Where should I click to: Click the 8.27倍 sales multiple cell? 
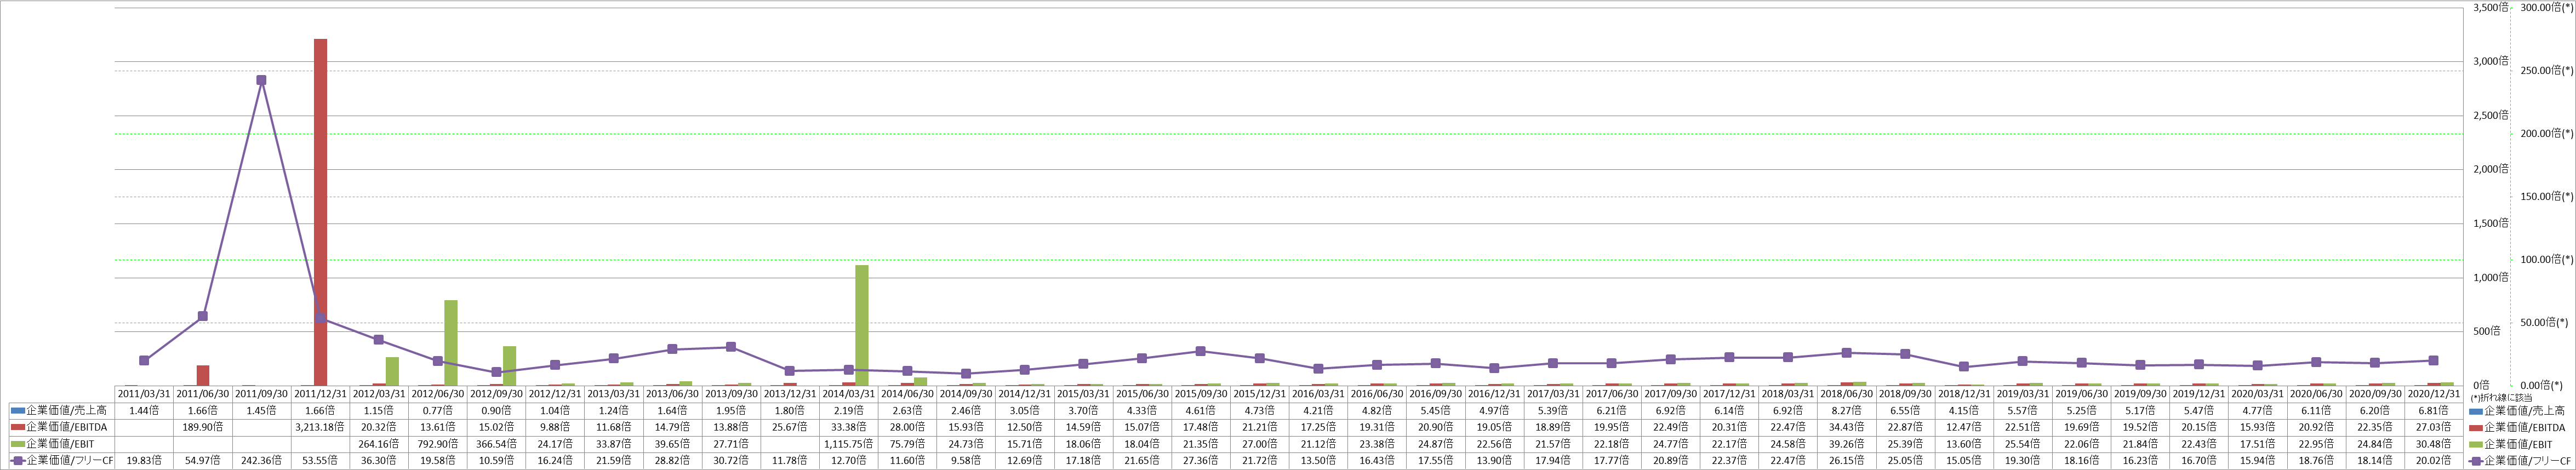1846,411
